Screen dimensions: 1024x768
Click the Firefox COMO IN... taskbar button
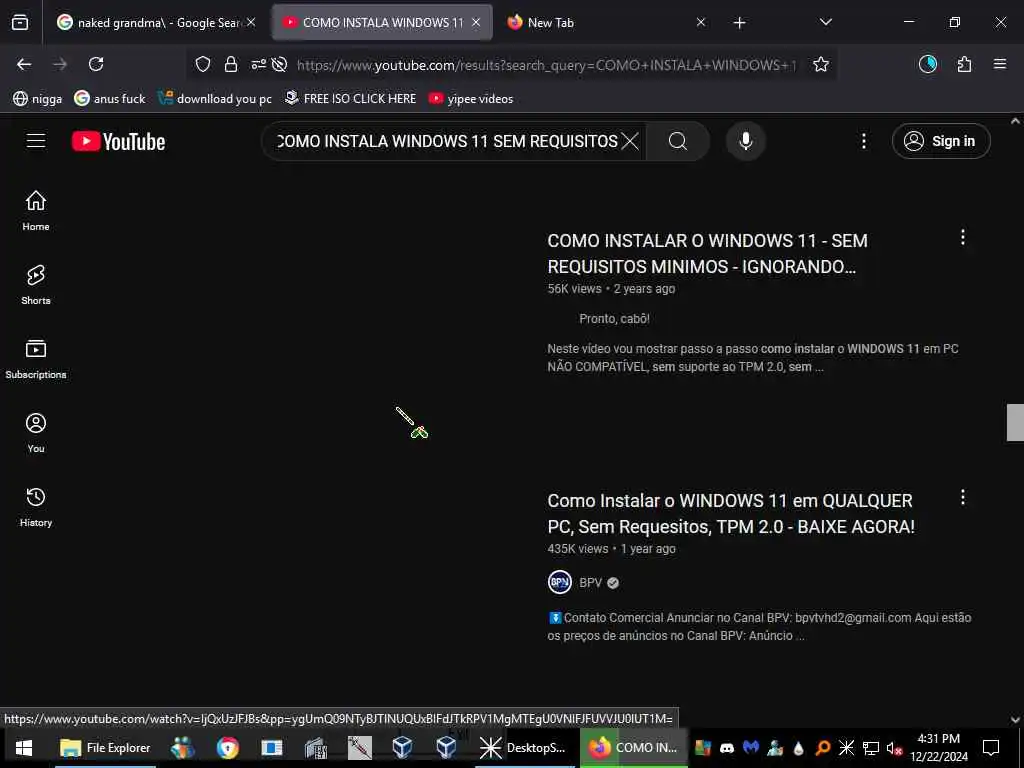[633, 748]
